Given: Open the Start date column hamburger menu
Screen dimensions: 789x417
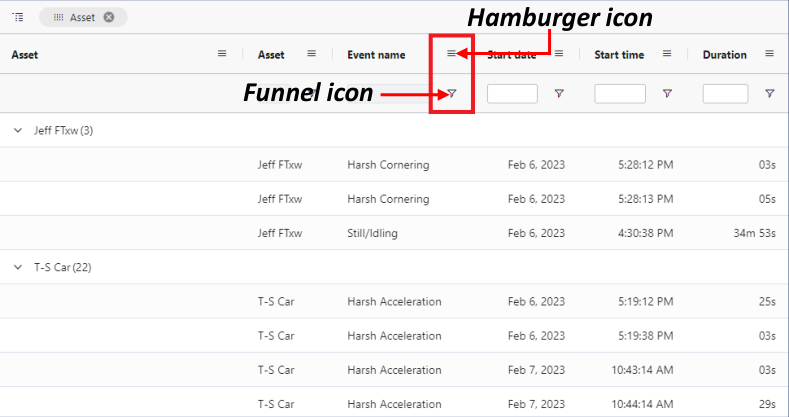Looking at the screenshot, I should 559,53.
